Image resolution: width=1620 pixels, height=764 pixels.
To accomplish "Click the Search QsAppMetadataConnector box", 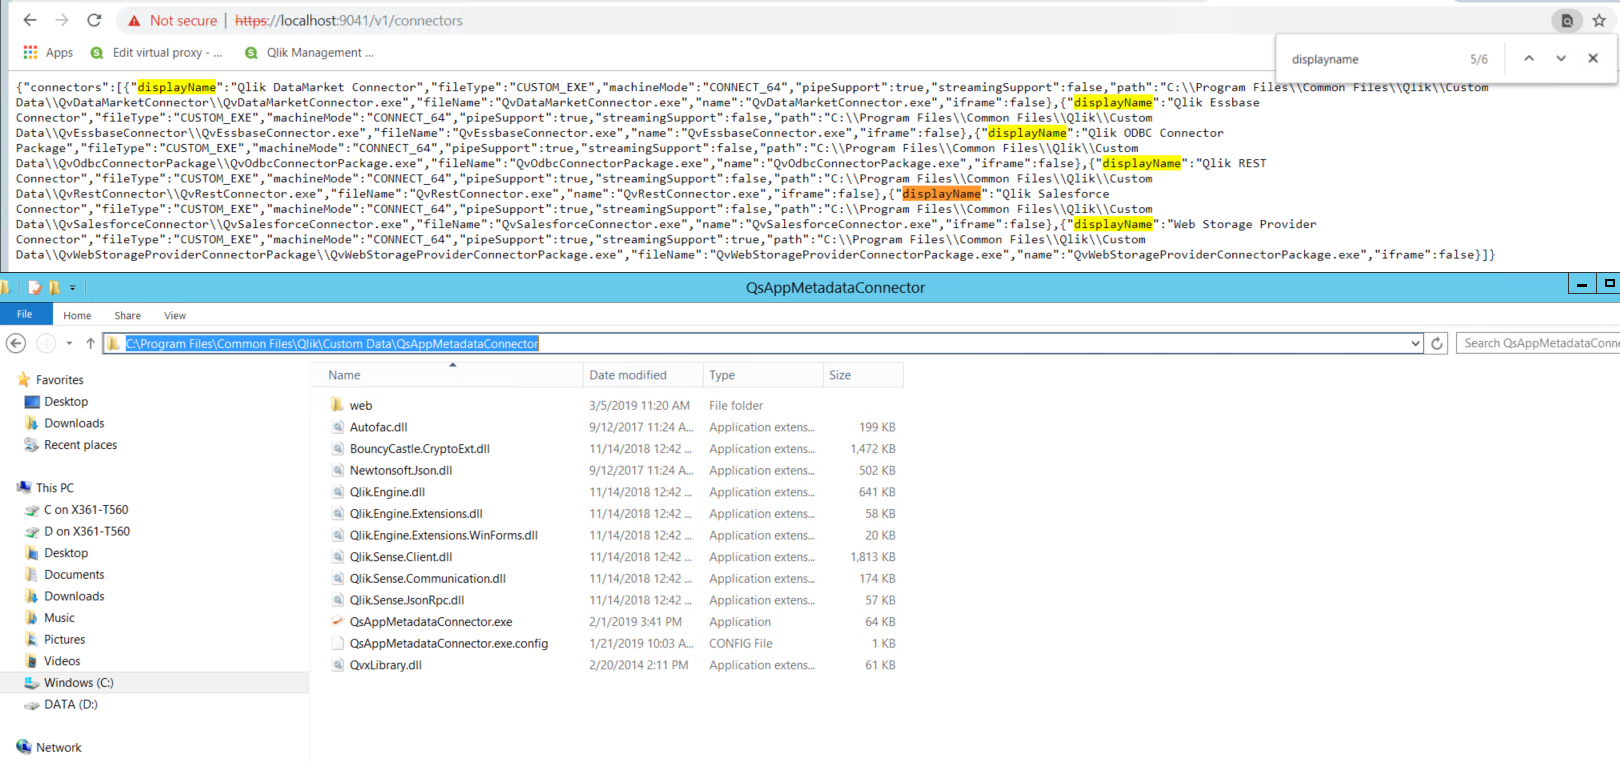I will pos(1538,343).
